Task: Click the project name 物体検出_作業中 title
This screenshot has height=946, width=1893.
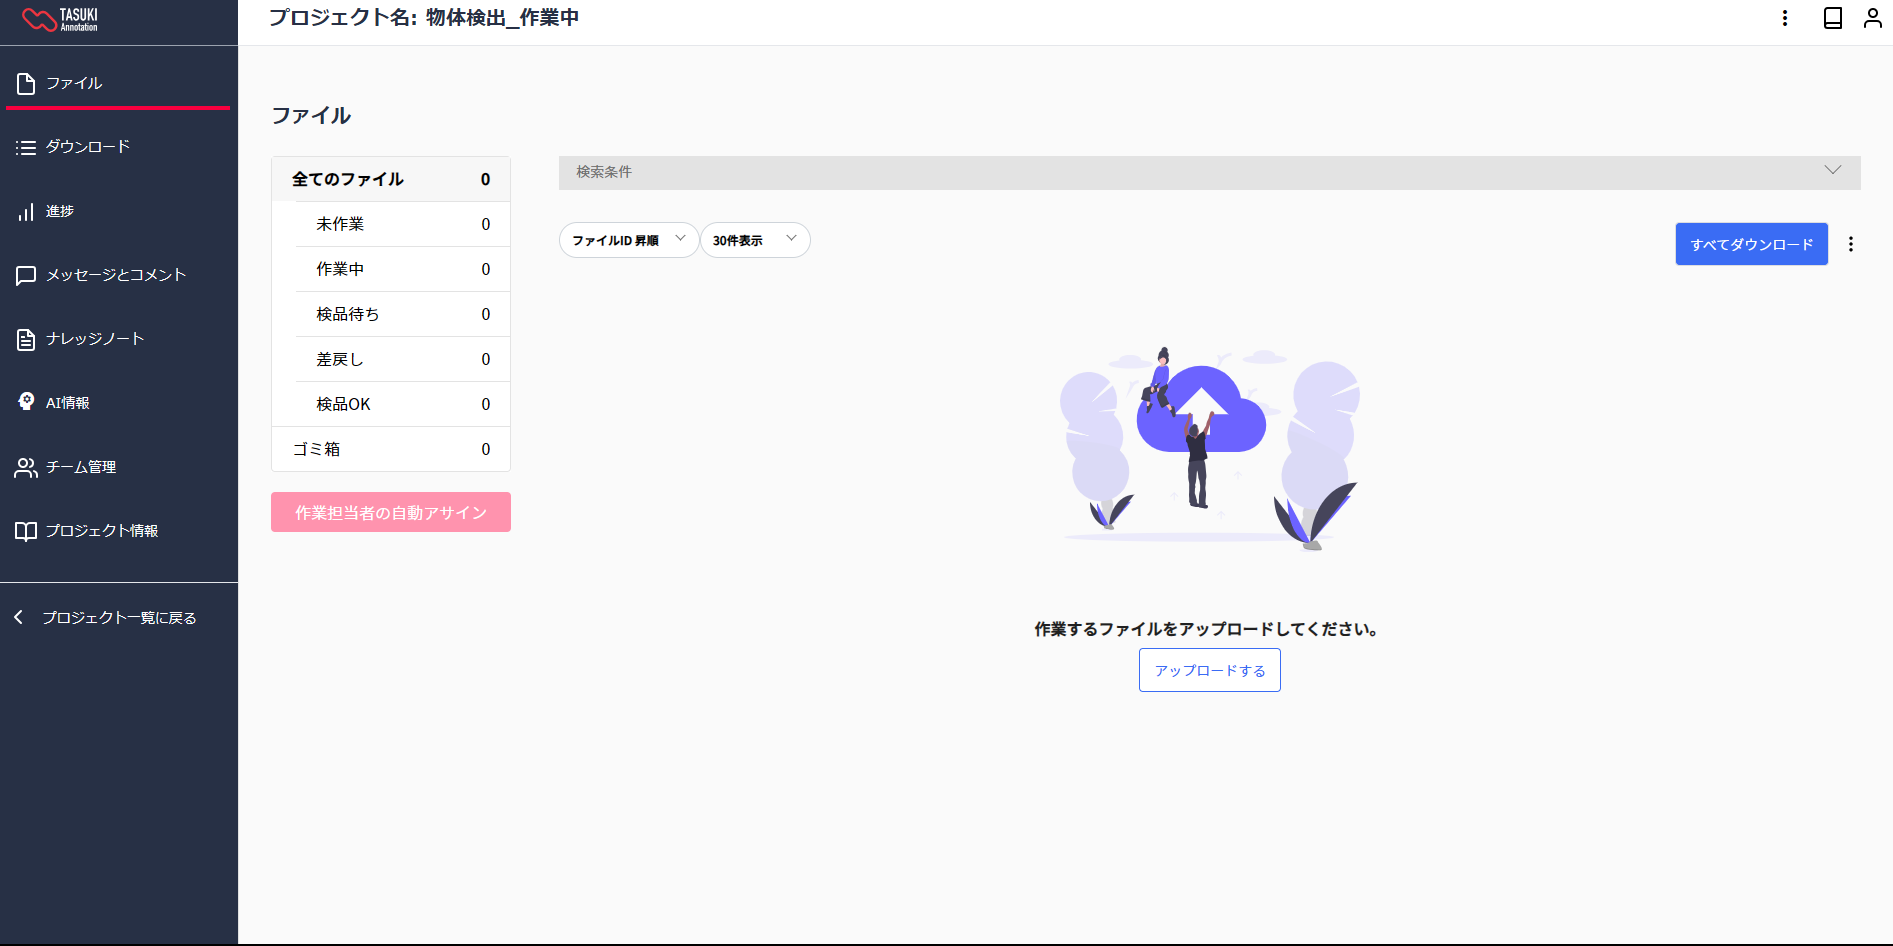Action: [502, 18]
